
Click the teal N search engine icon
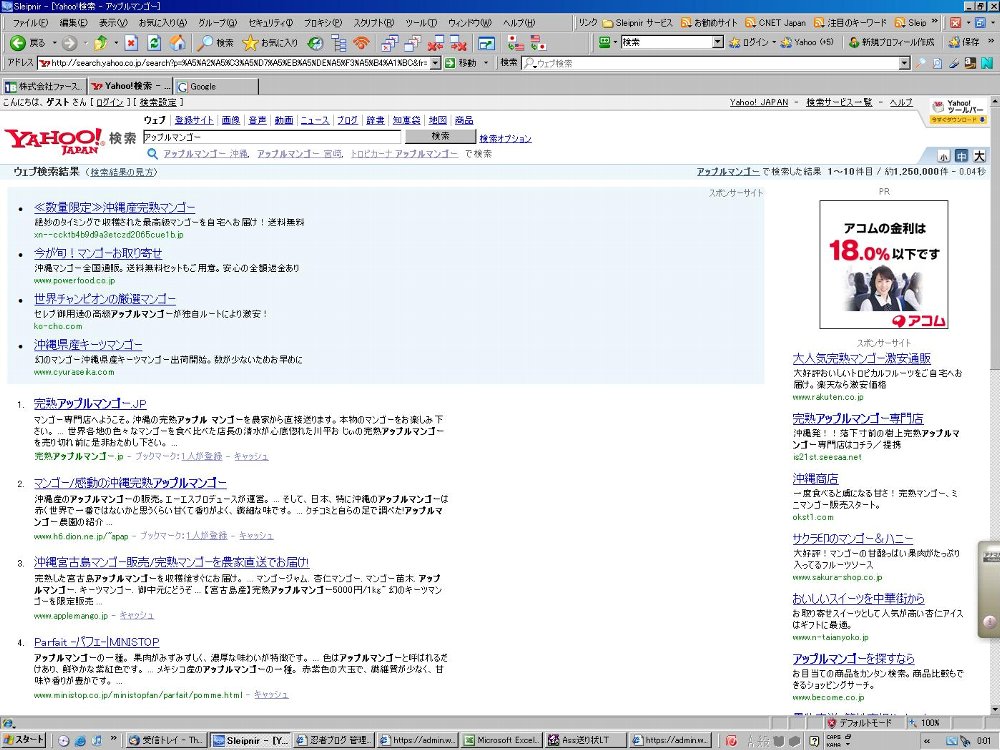coord(987,63)
